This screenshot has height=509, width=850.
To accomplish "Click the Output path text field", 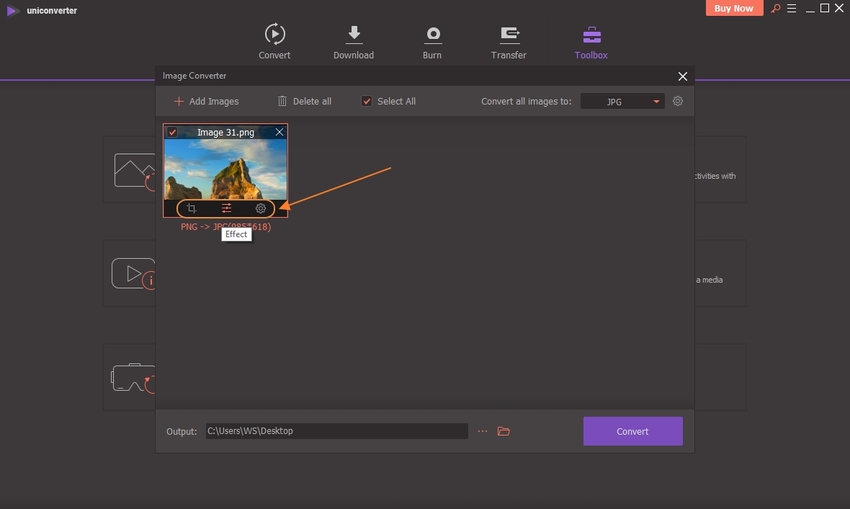I will click(336, 431).
